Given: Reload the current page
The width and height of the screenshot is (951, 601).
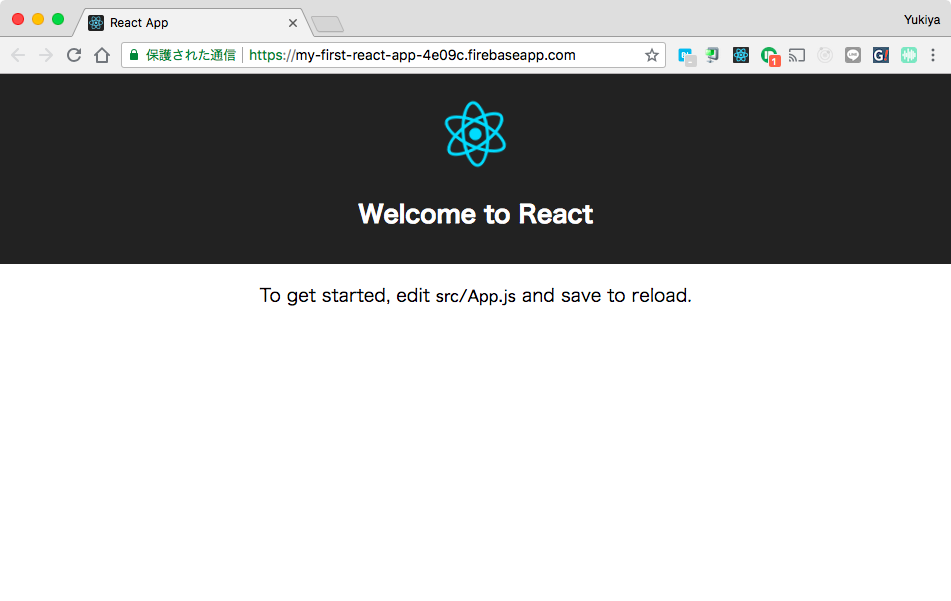Looking at the screenshot, I should (x=74, y=55).
